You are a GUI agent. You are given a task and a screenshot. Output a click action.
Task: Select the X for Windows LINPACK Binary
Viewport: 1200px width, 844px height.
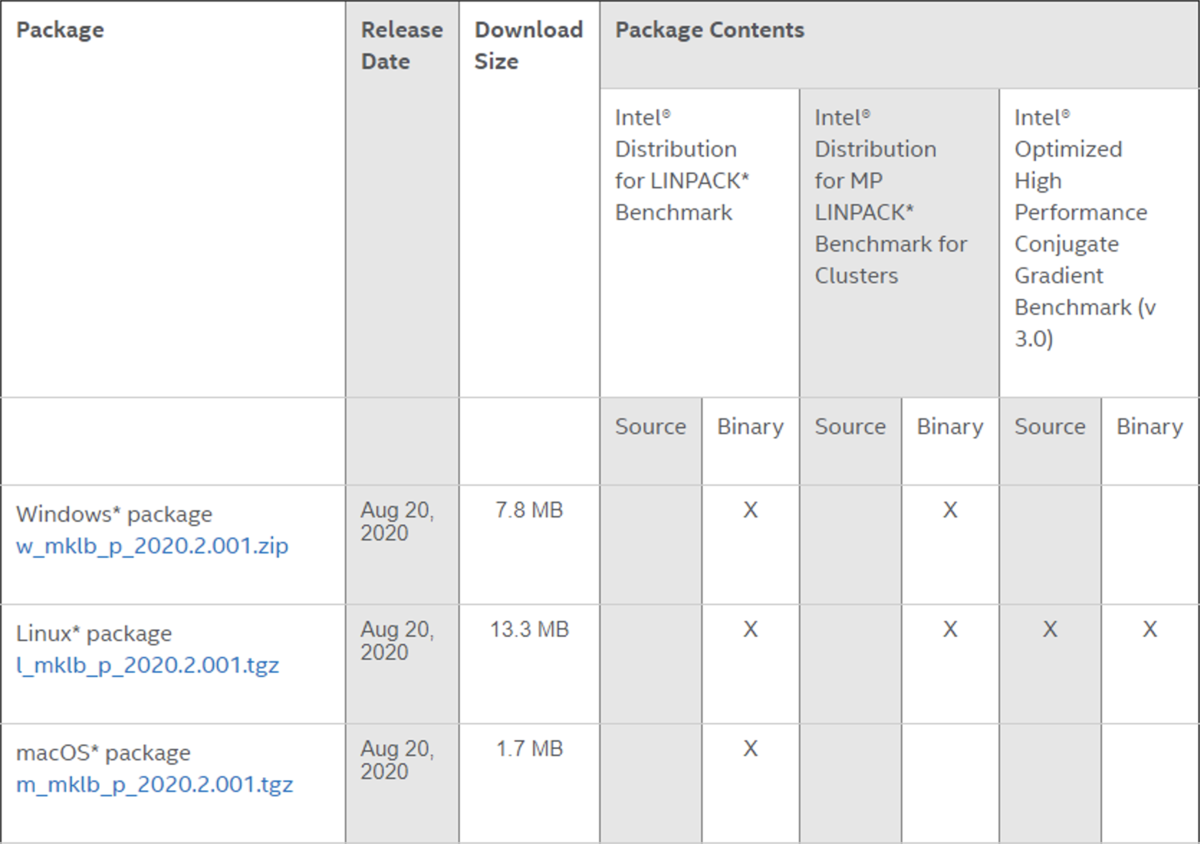pyautogui.click(x=750, y=510)
